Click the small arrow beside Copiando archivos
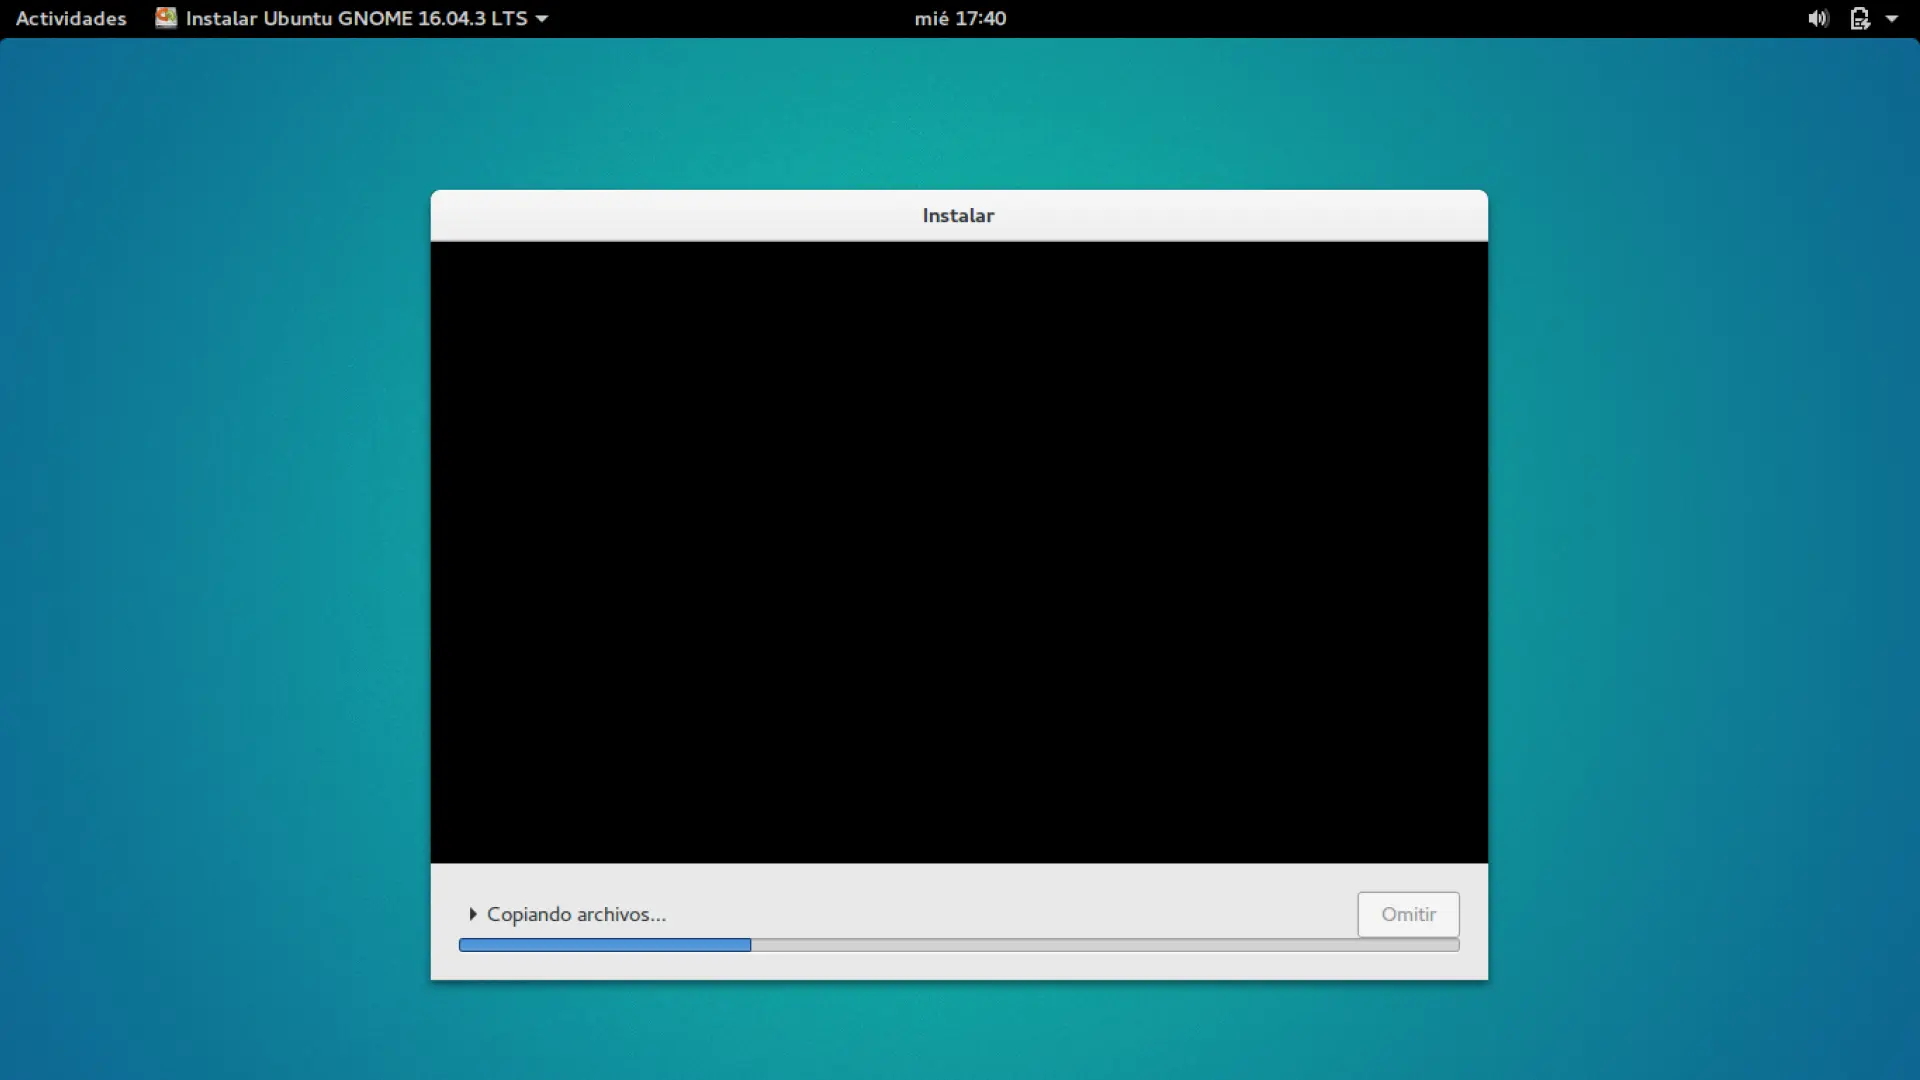Image resolution: width=1920 pixels, height=1080 pixels. 474,914
